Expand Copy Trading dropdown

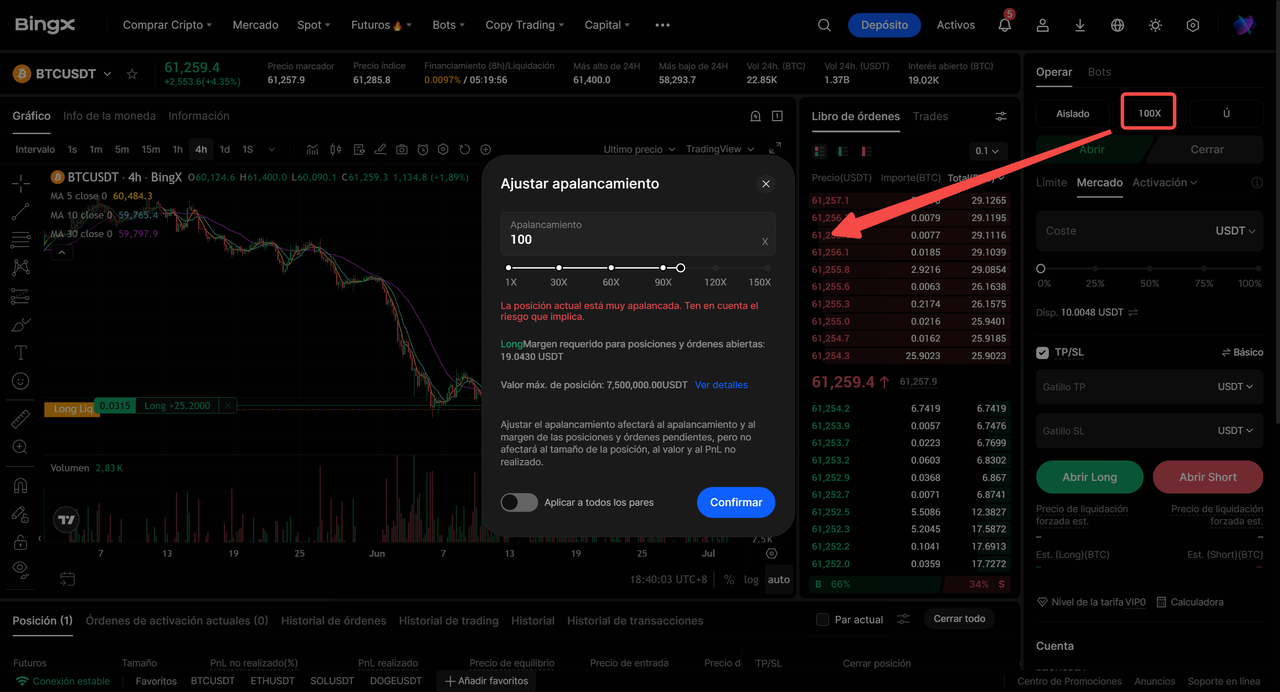pos(524,25)
